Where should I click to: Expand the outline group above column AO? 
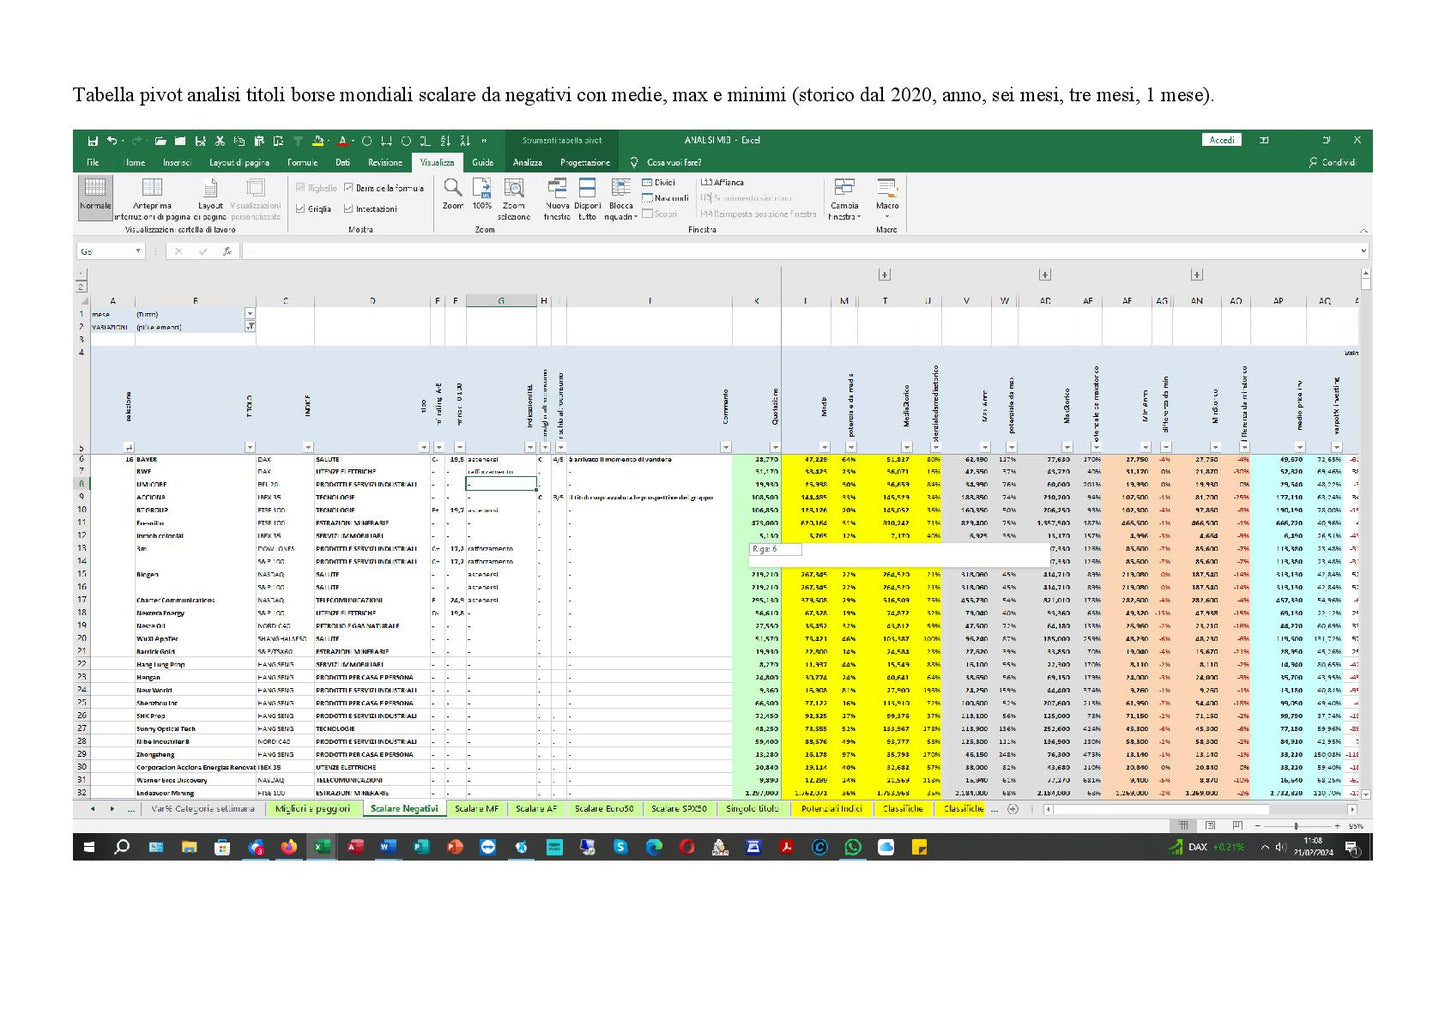(x=1196, y=275)
